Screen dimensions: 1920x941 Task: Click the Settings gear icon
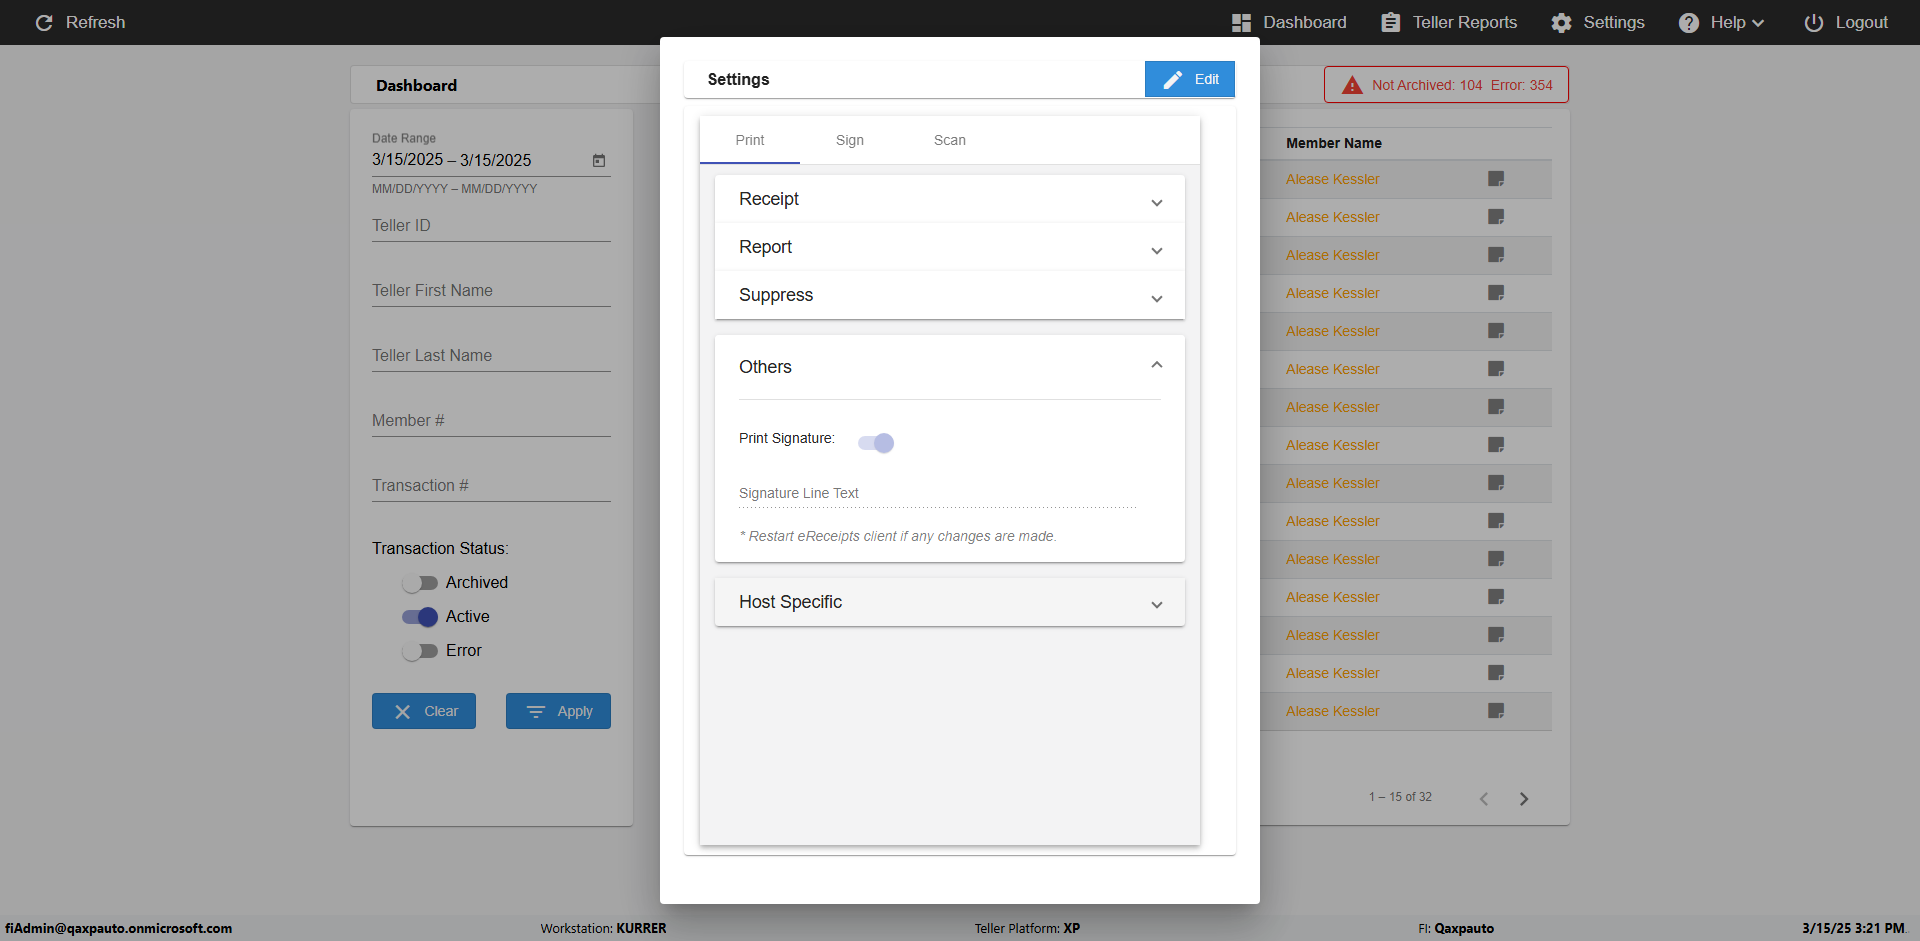tap(1561, 22)
